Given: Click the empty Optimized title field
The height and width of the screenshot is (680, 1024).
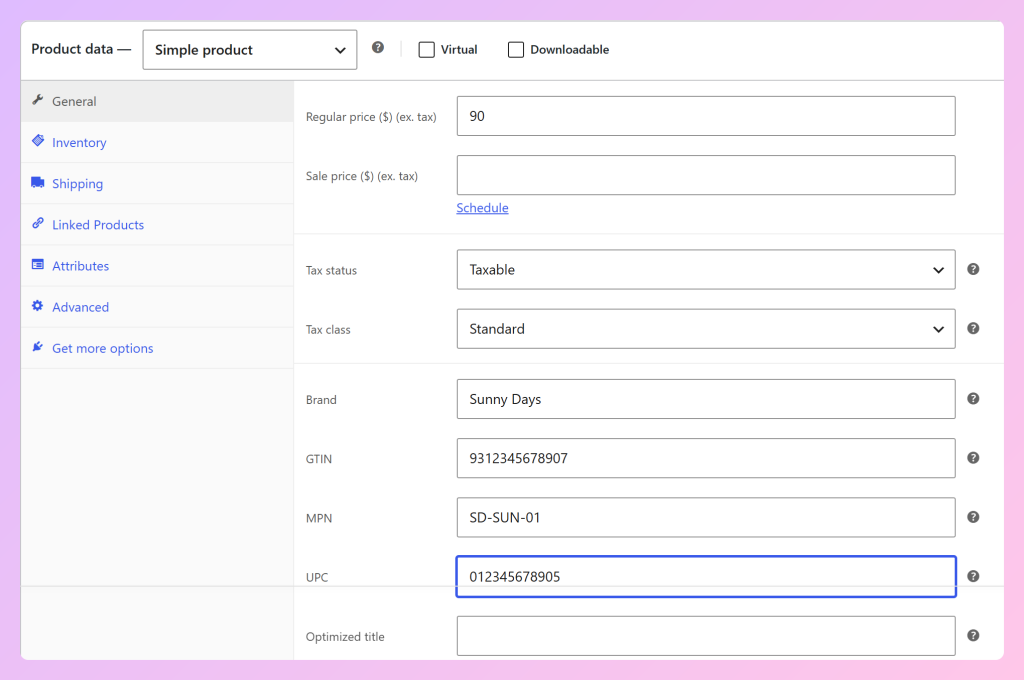Looking at the screenshot, I should 706,636.
